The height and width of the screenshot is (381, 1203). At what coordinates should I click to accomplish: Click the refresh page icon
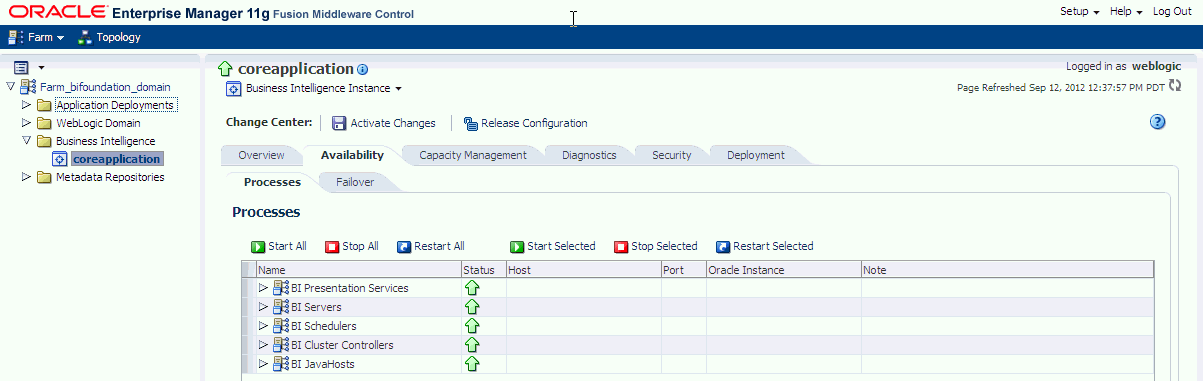[1175, 87]
